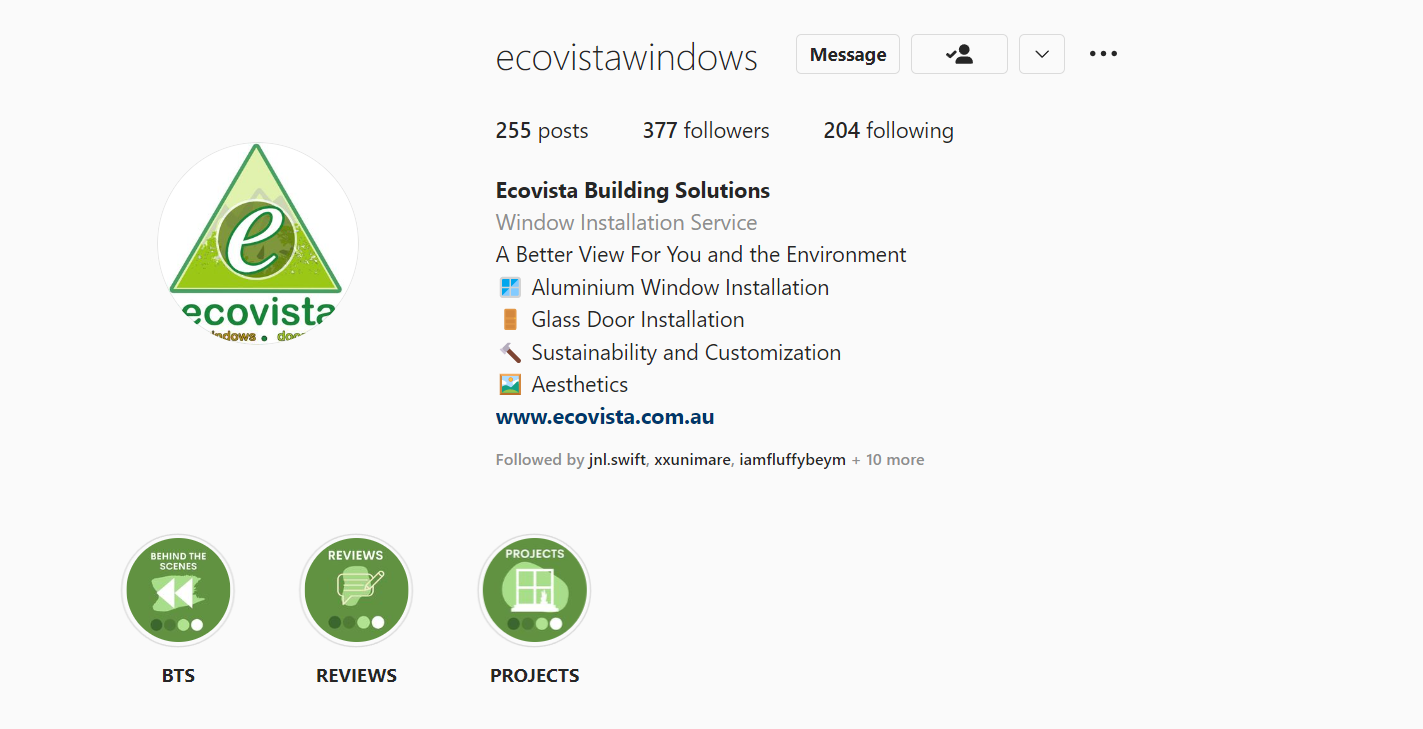Open the Reviews highlight icon
Image resolution: width=1423 pixels, height=729 pixels.
coord(356,590)
